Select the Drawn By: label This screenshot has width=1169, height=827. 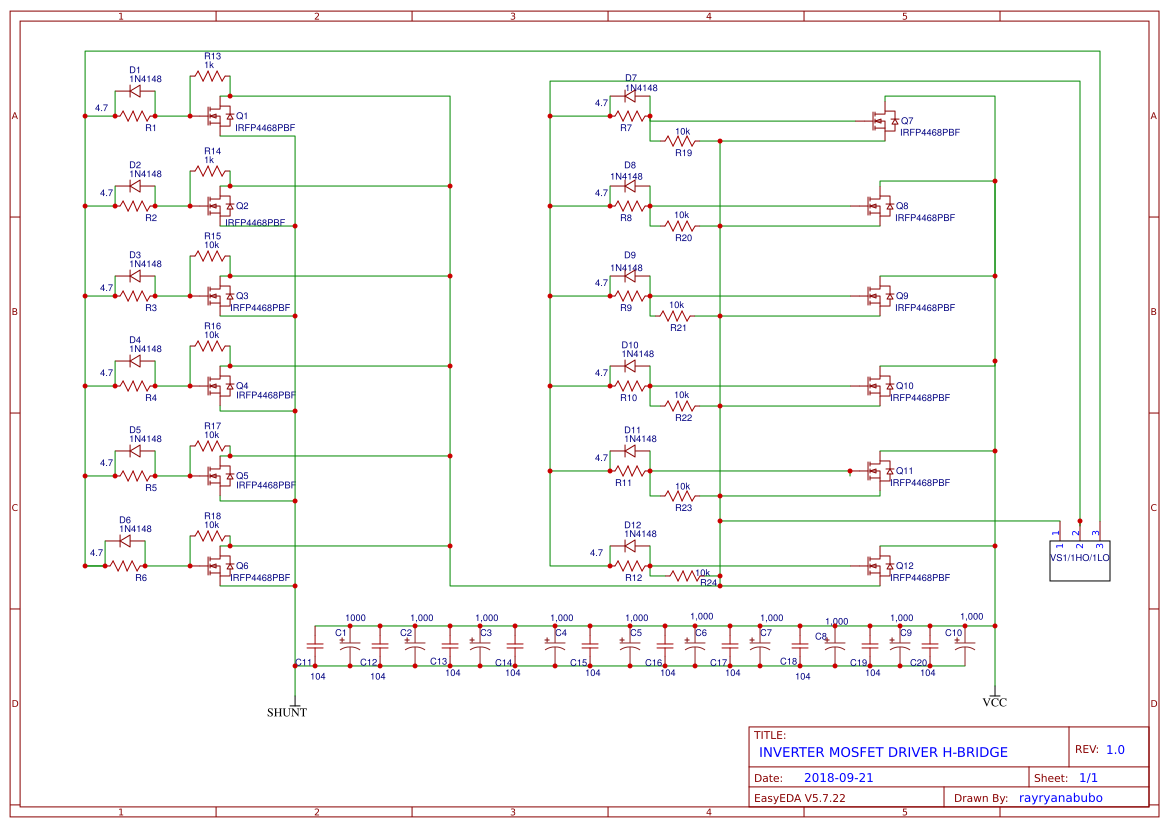pos(981,798)
